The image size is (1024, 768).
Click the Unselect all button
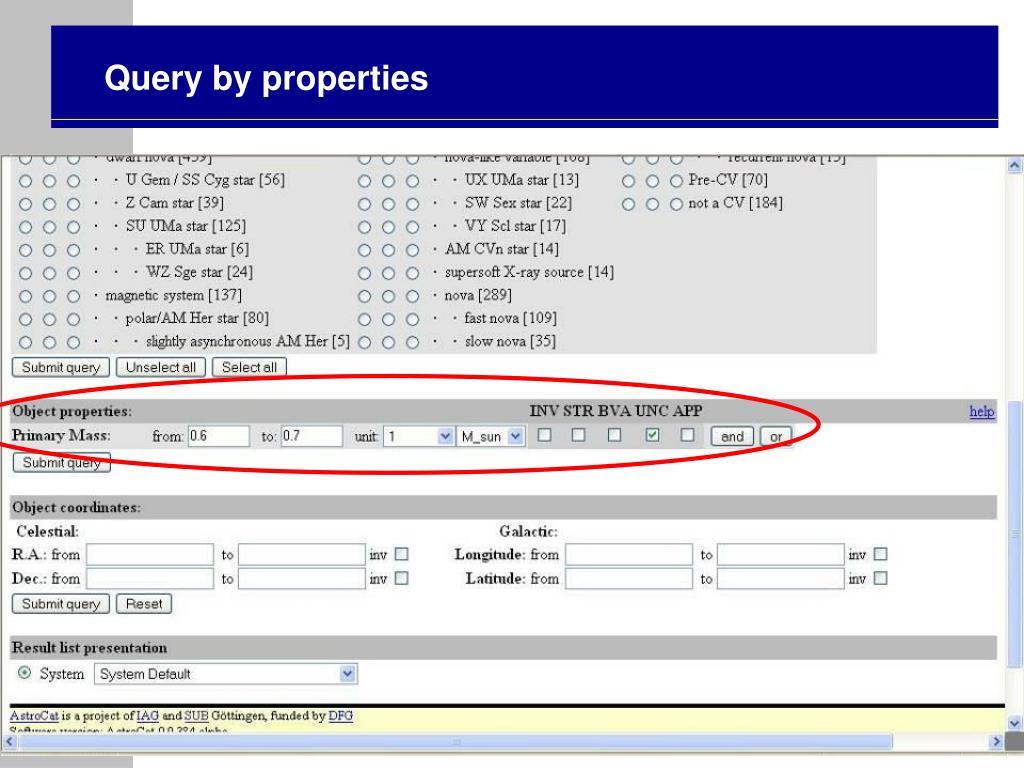[161, 367]
